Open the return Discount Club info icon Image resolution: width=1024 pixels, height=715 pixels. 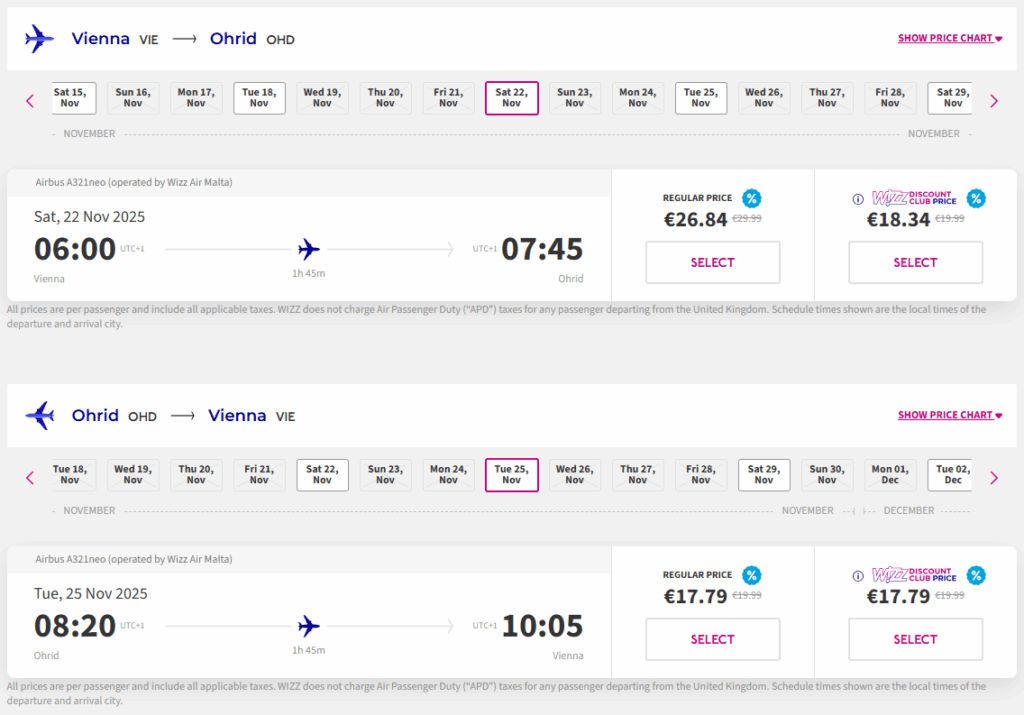click(857, 576)
